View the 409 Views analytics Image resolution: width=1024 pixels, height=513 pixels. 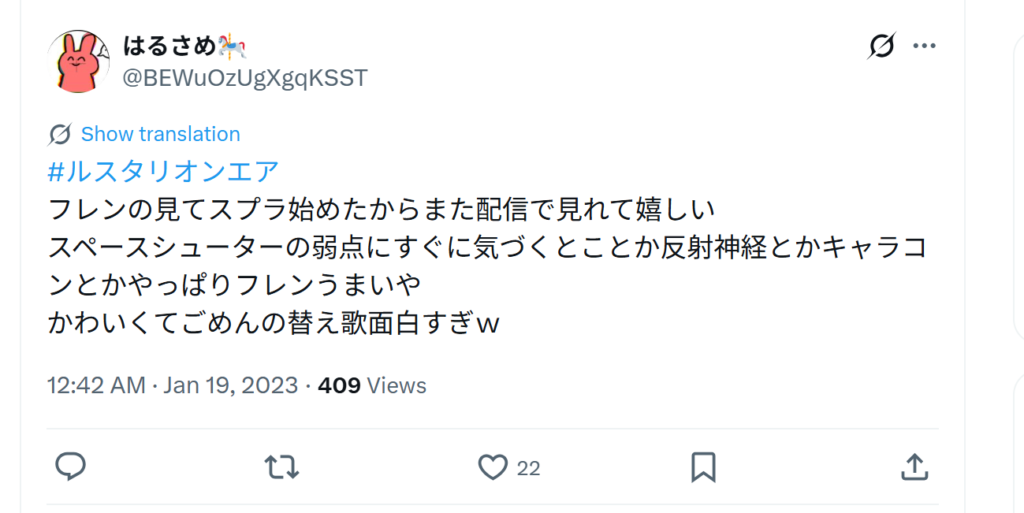[372, 385]
